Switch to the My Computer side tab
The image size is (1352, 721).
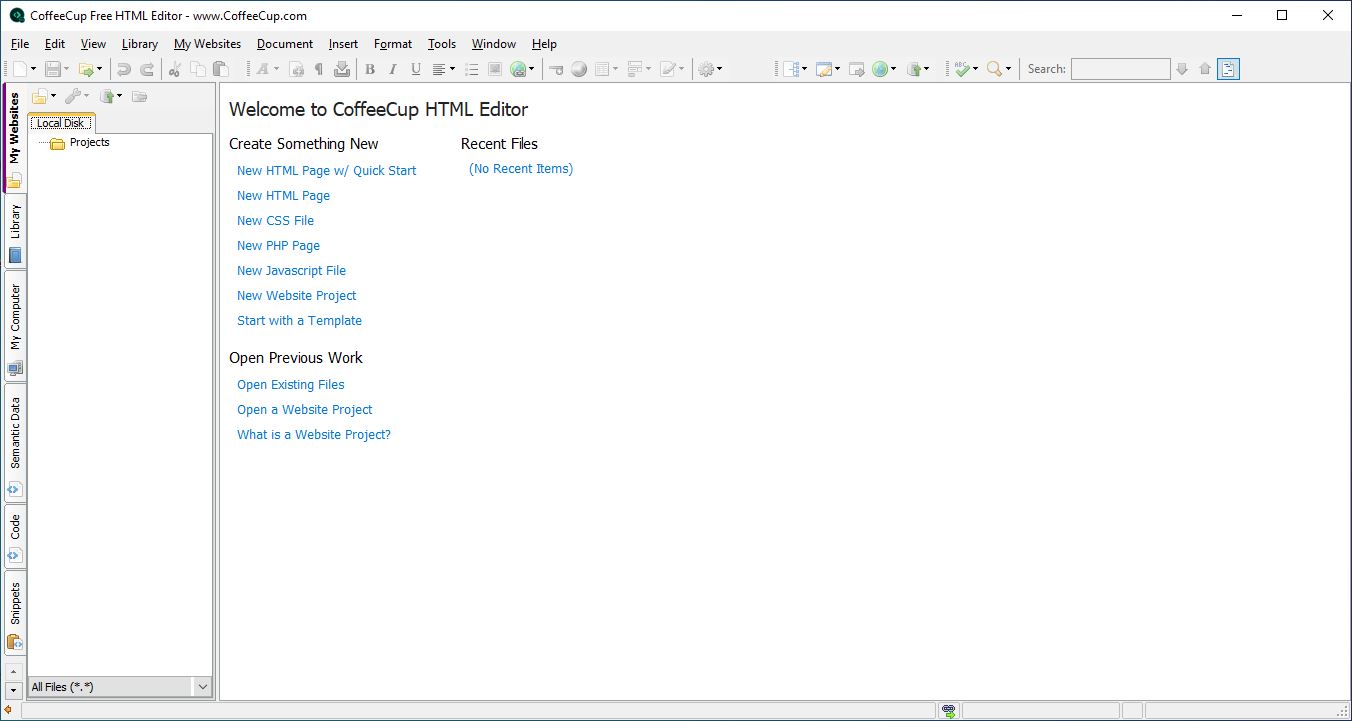click(x=15, y=327)
